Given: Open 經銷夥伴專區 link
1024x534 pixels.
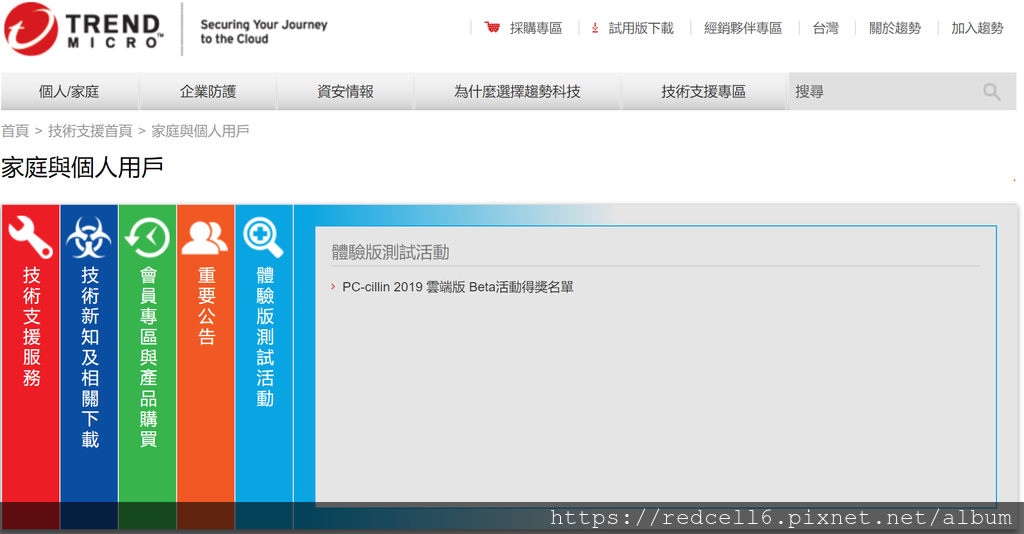Looking at the screenshot, I should point(743,28).
